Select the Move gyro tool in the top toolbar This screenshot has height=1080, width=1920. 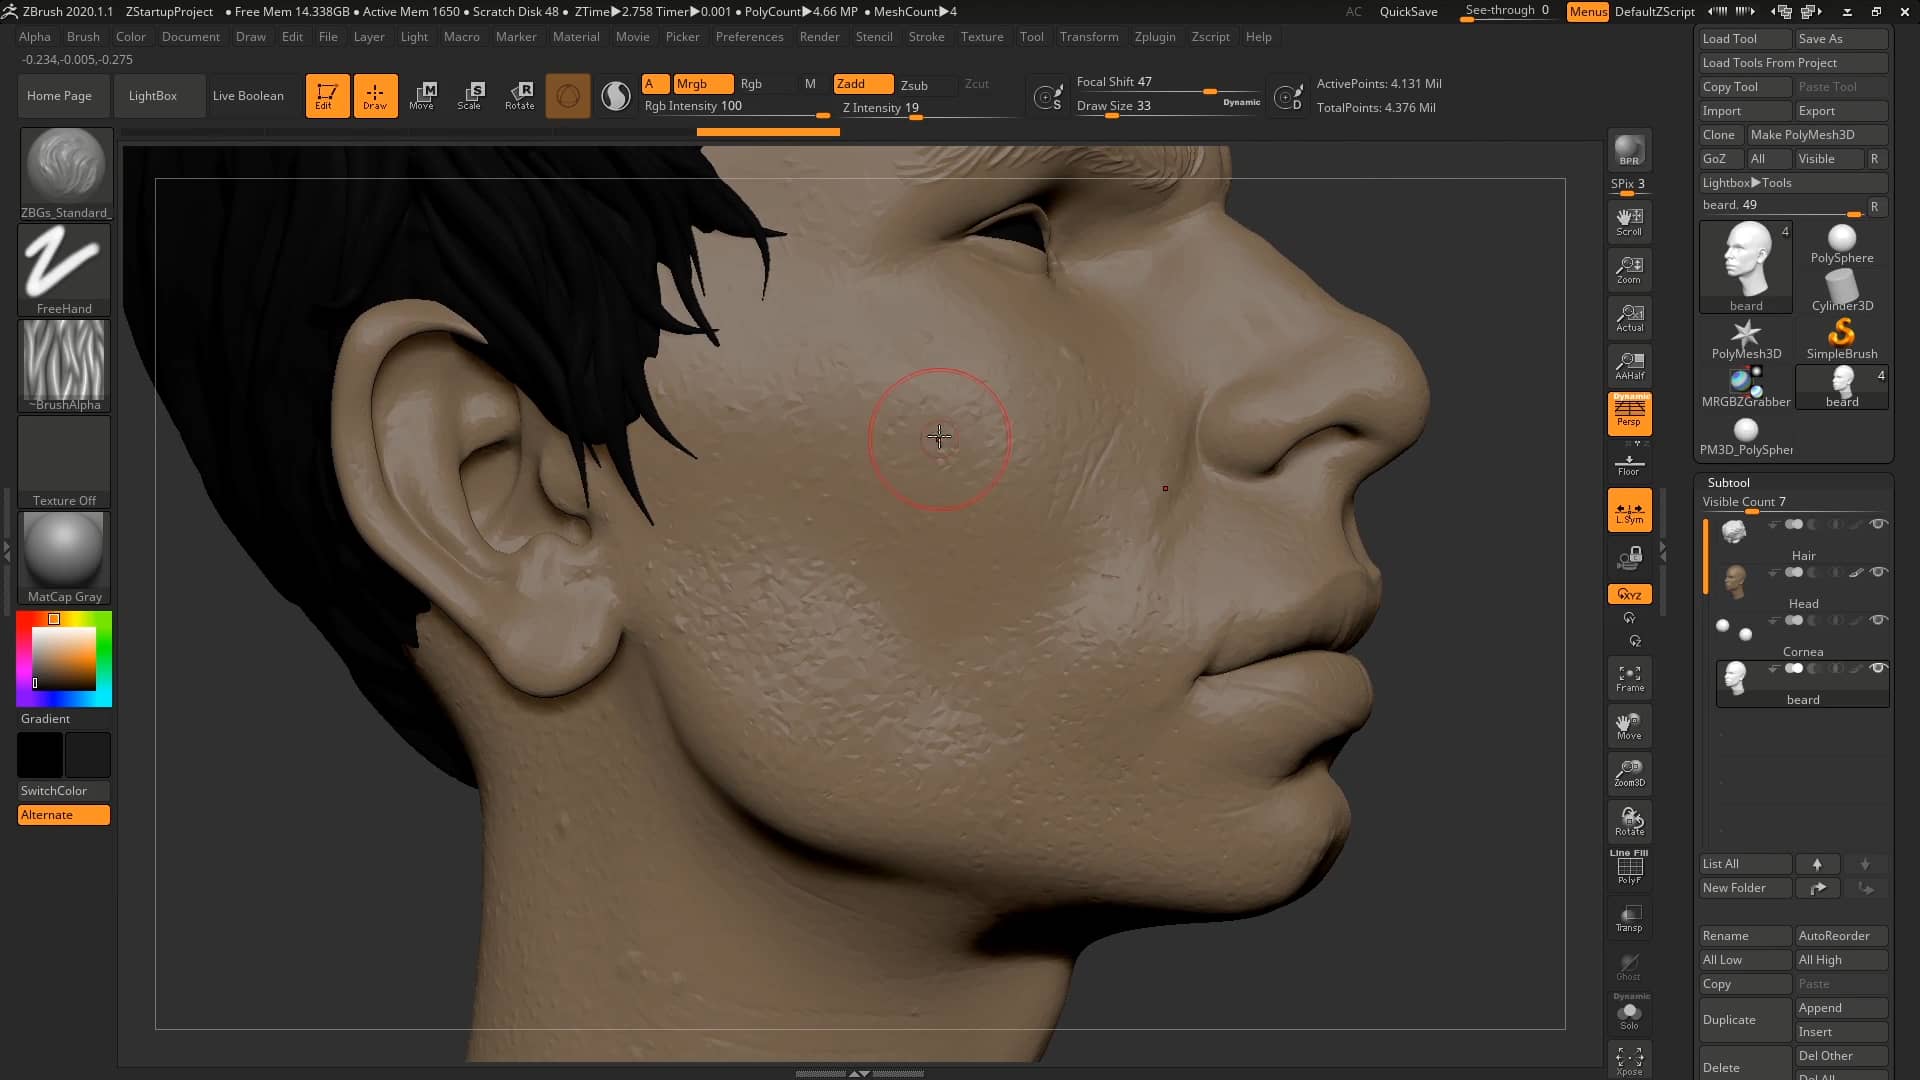(422, 95)
